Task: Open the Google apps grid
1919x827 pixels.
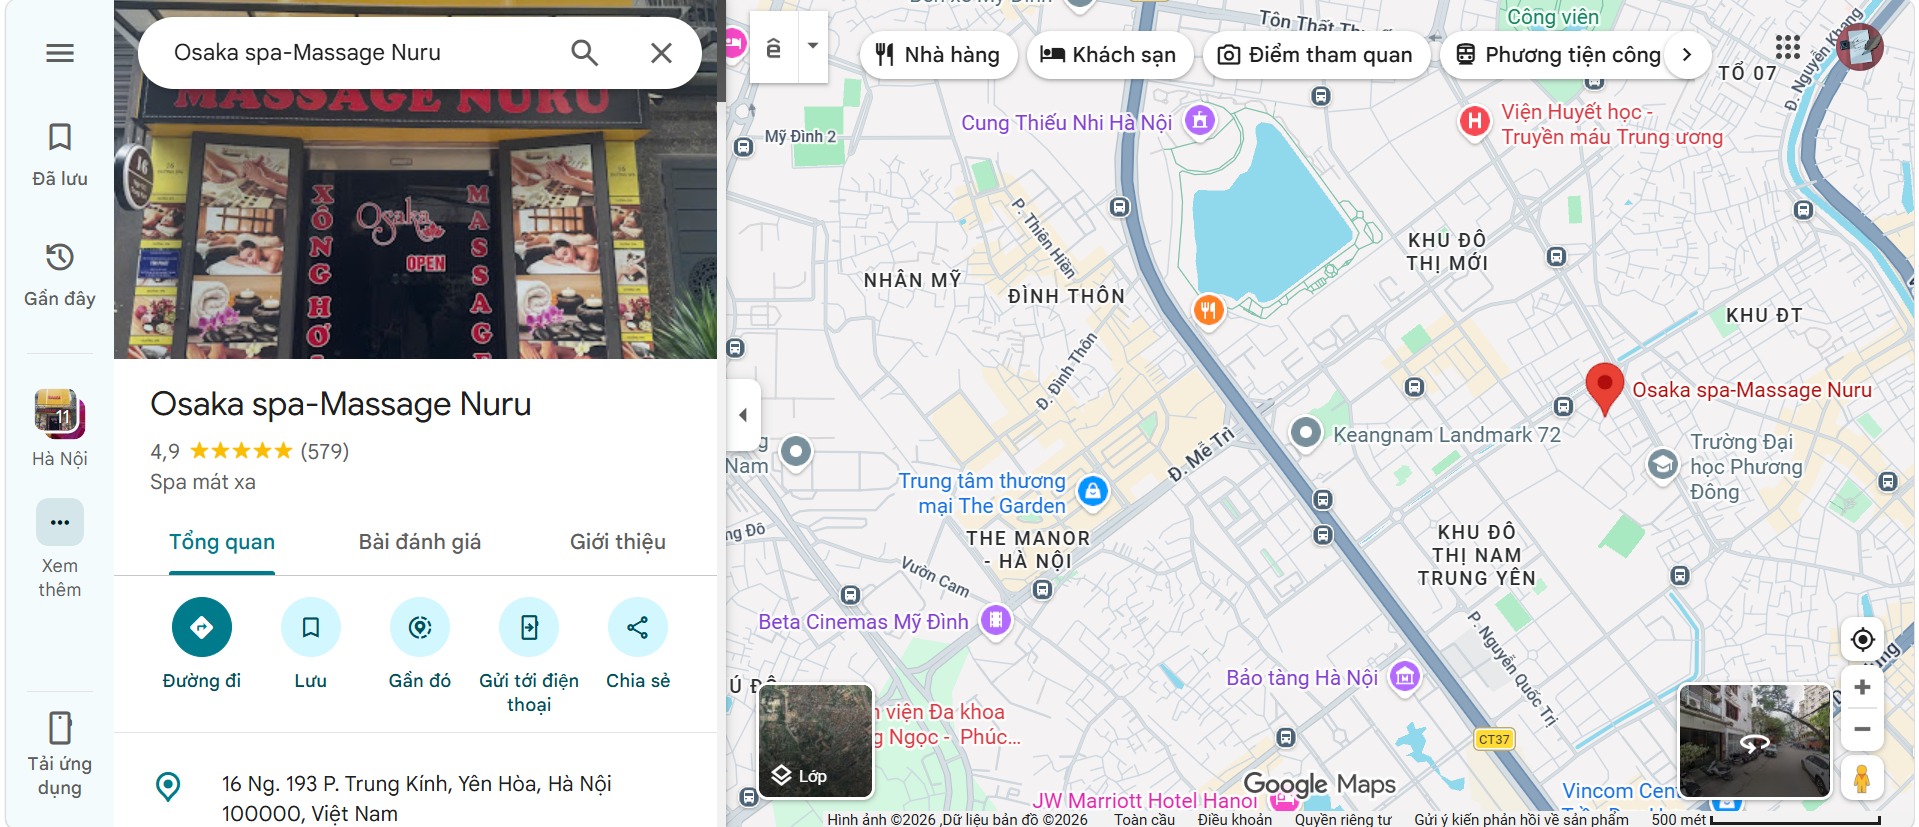Action: point(1788,47)
